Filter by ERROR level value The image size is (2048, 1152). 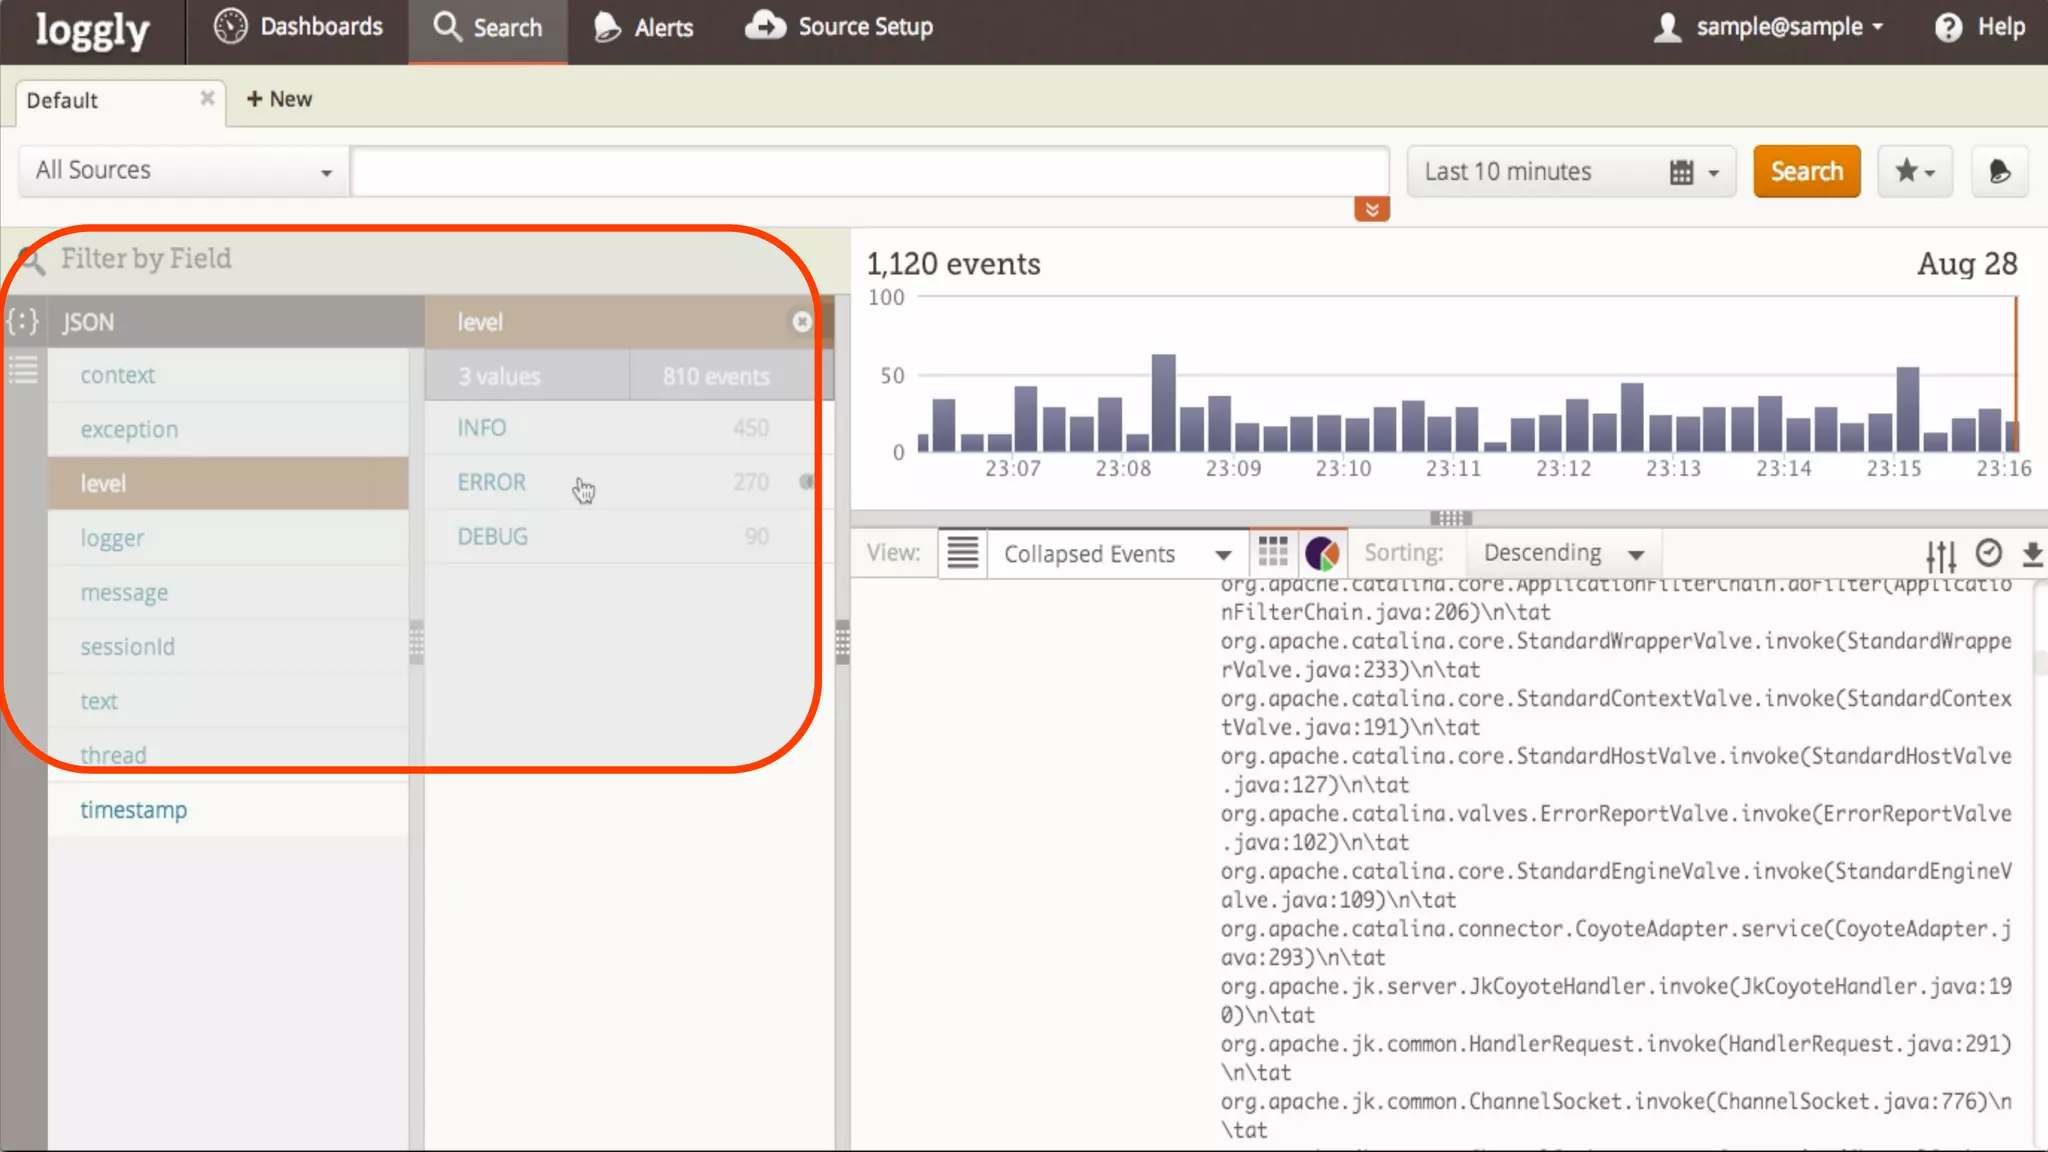(x=491, y=482)
